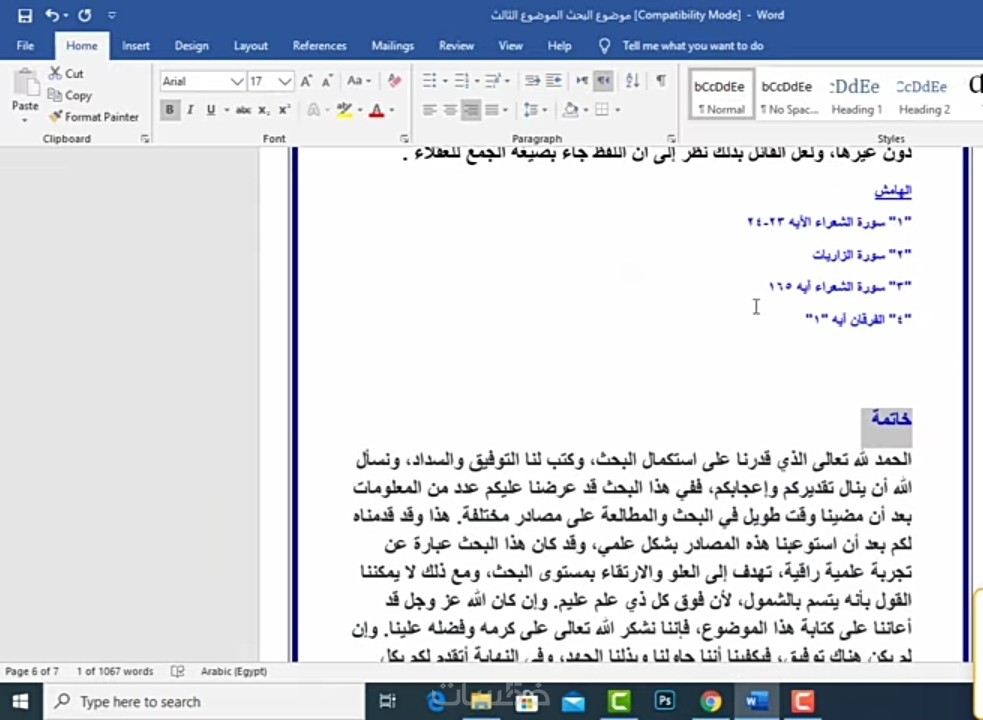This screenshot has height=720, width=983.
Task: Click the Undo arrow icon
Action: click(53, 15)
